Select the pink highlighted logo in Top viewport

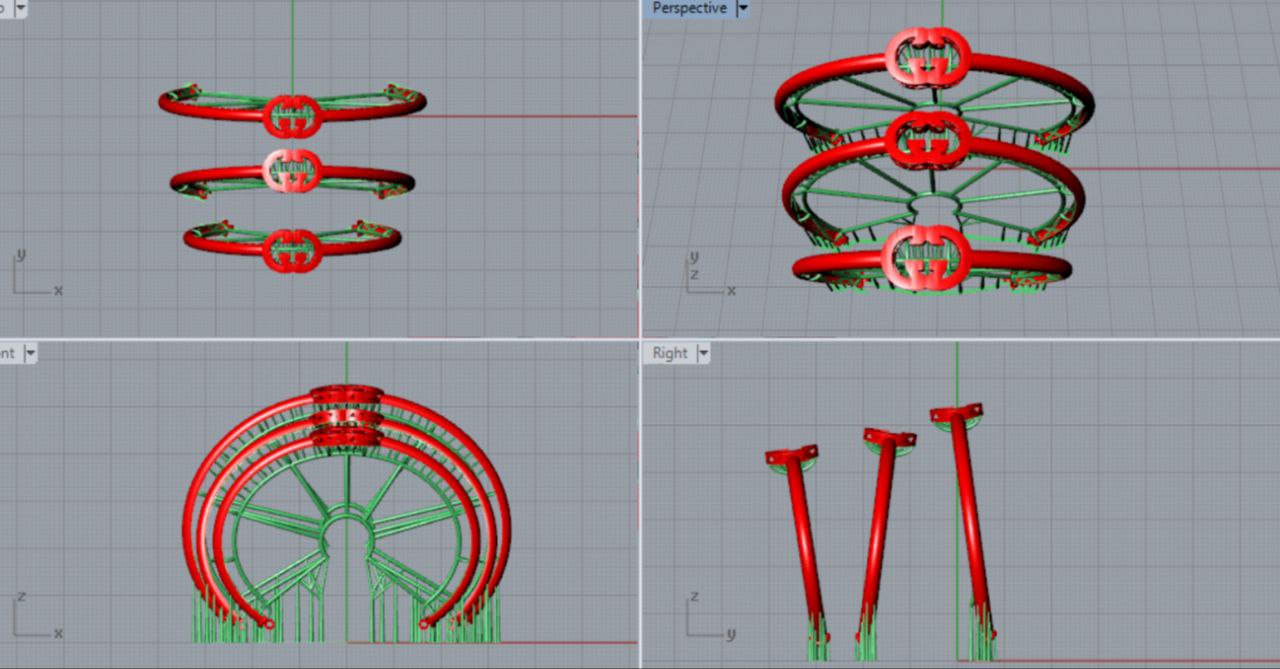tap(292, 169)
